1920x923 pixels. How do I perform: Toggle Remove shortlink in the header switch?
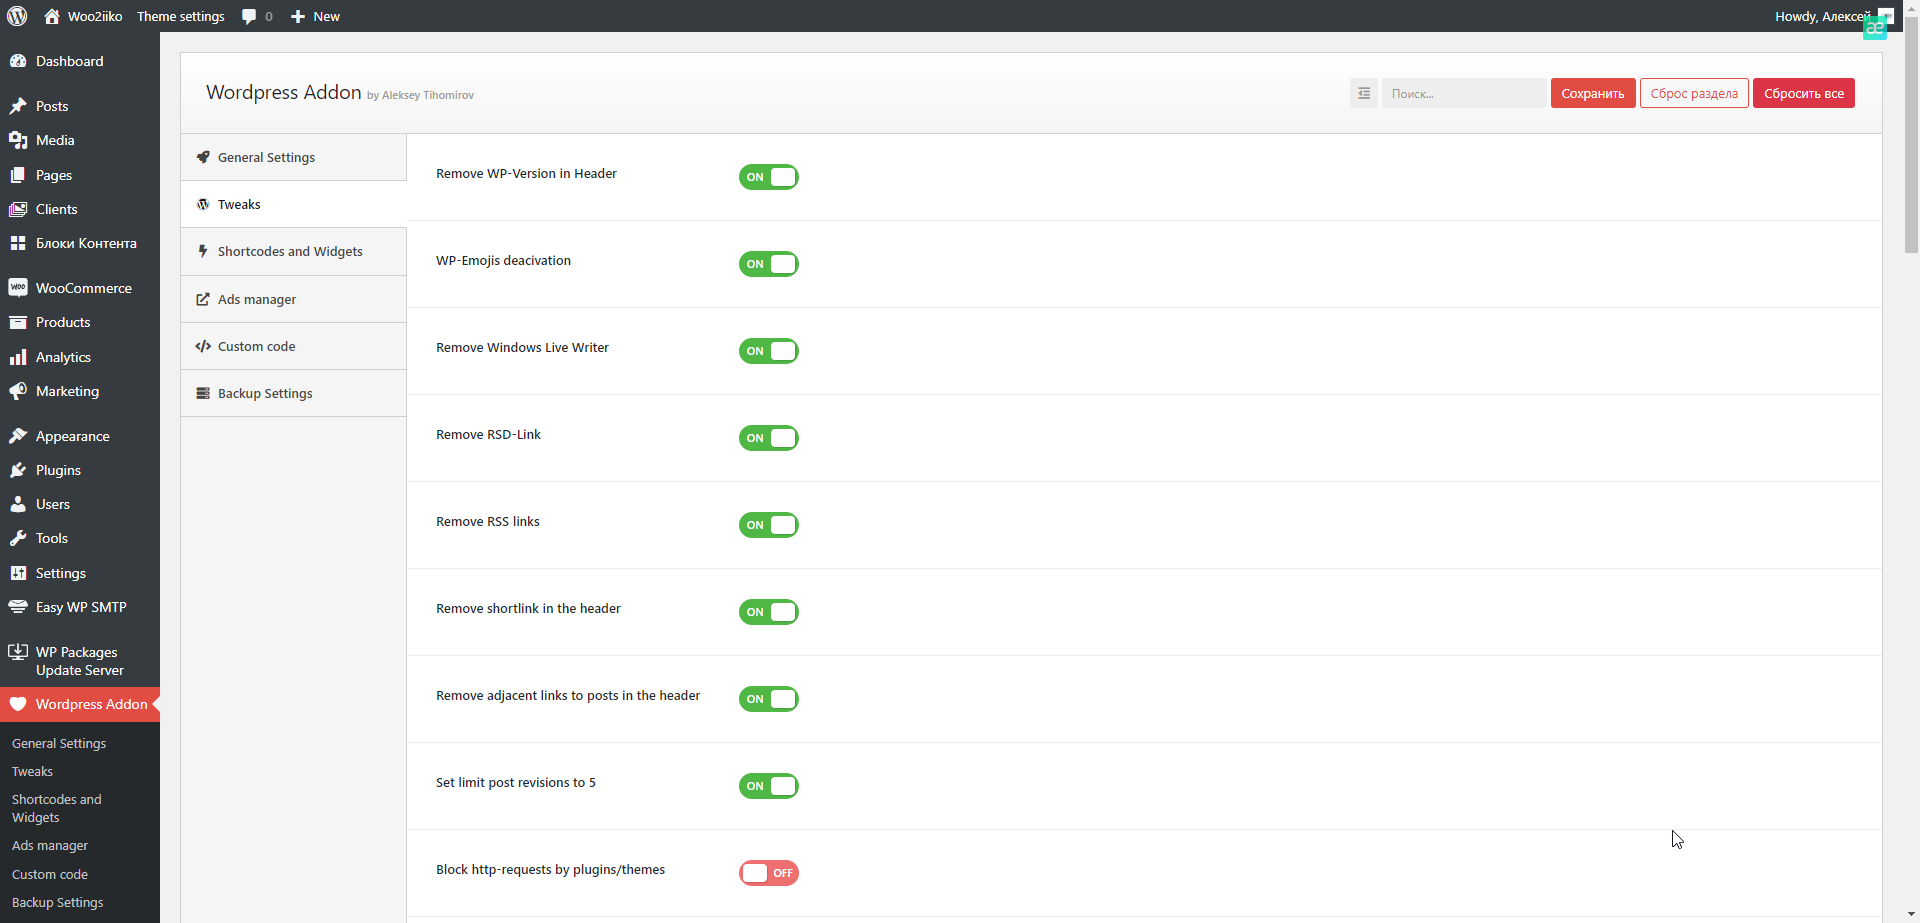click(769, 612)
